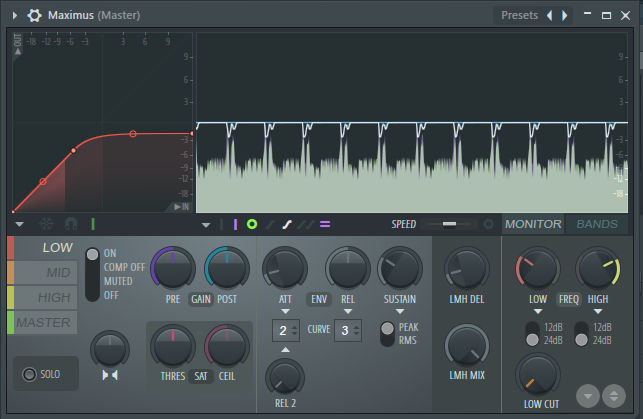Click the round down-arrow button

tap(588, 396)
